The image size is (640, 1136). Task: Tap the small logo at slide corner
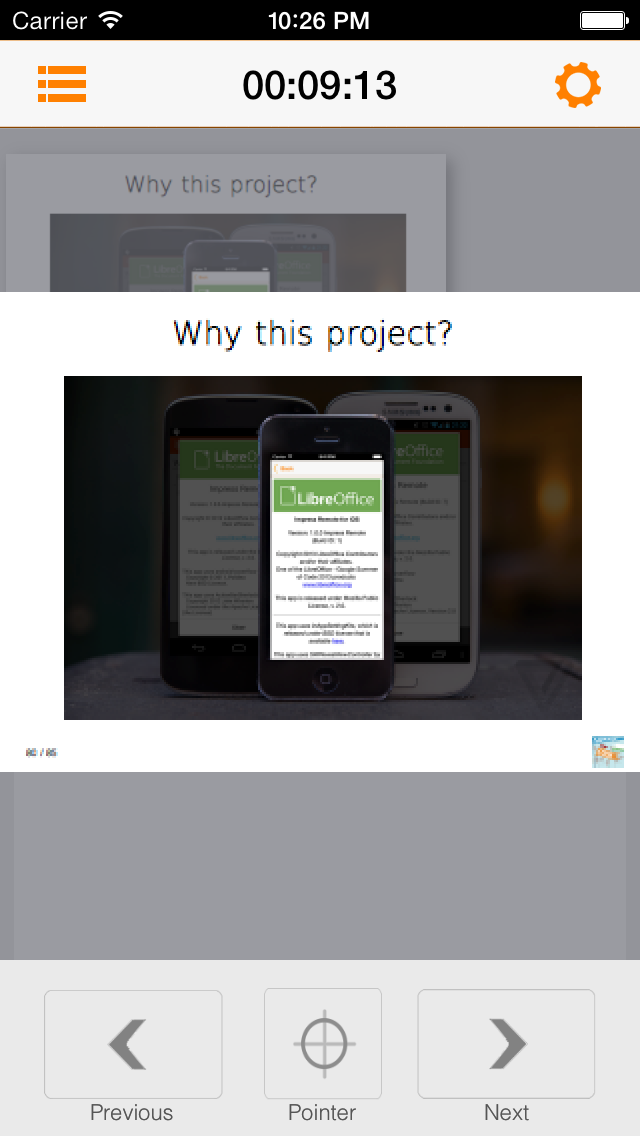click(607, 752)
